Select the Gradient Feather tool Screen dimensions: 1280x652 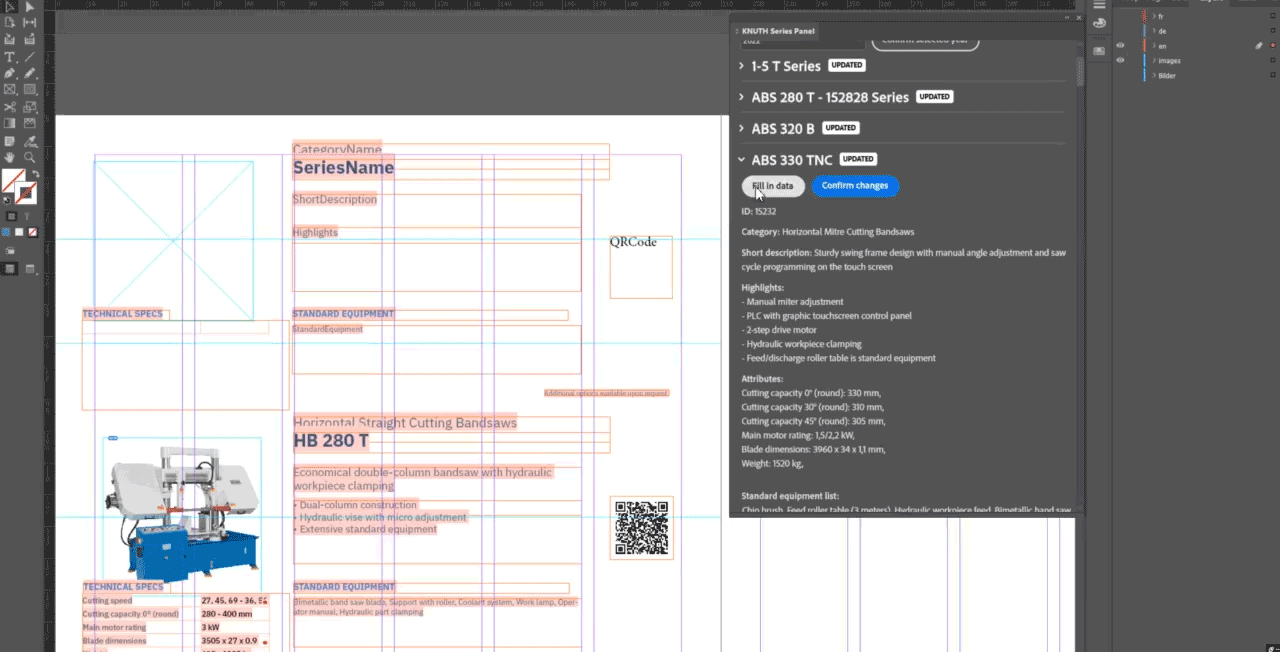pos(30,122)
